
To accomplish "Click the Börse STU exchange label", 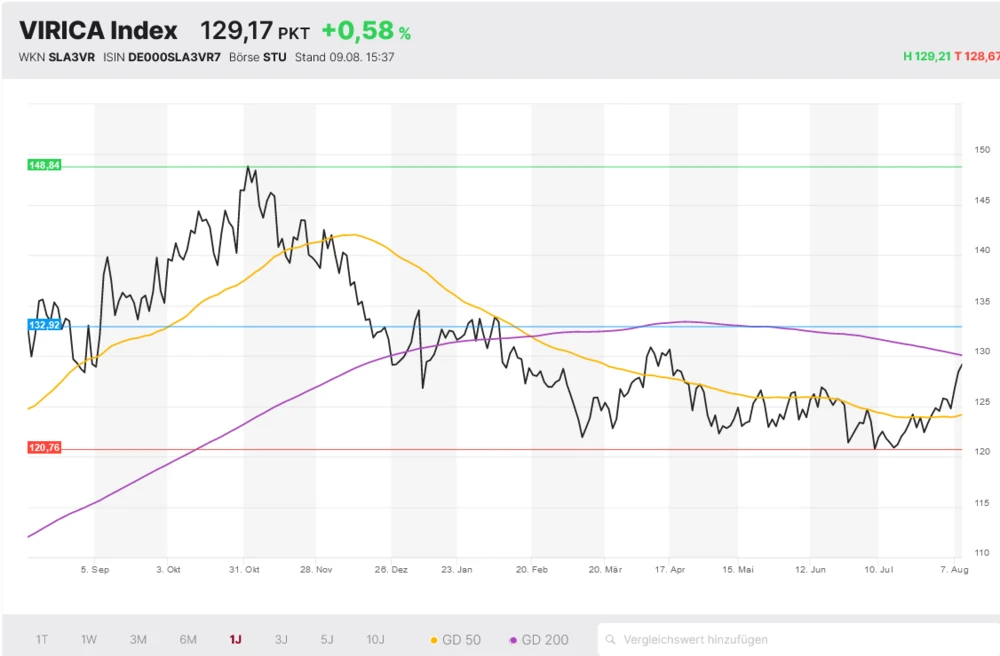I will click(258, 57).
